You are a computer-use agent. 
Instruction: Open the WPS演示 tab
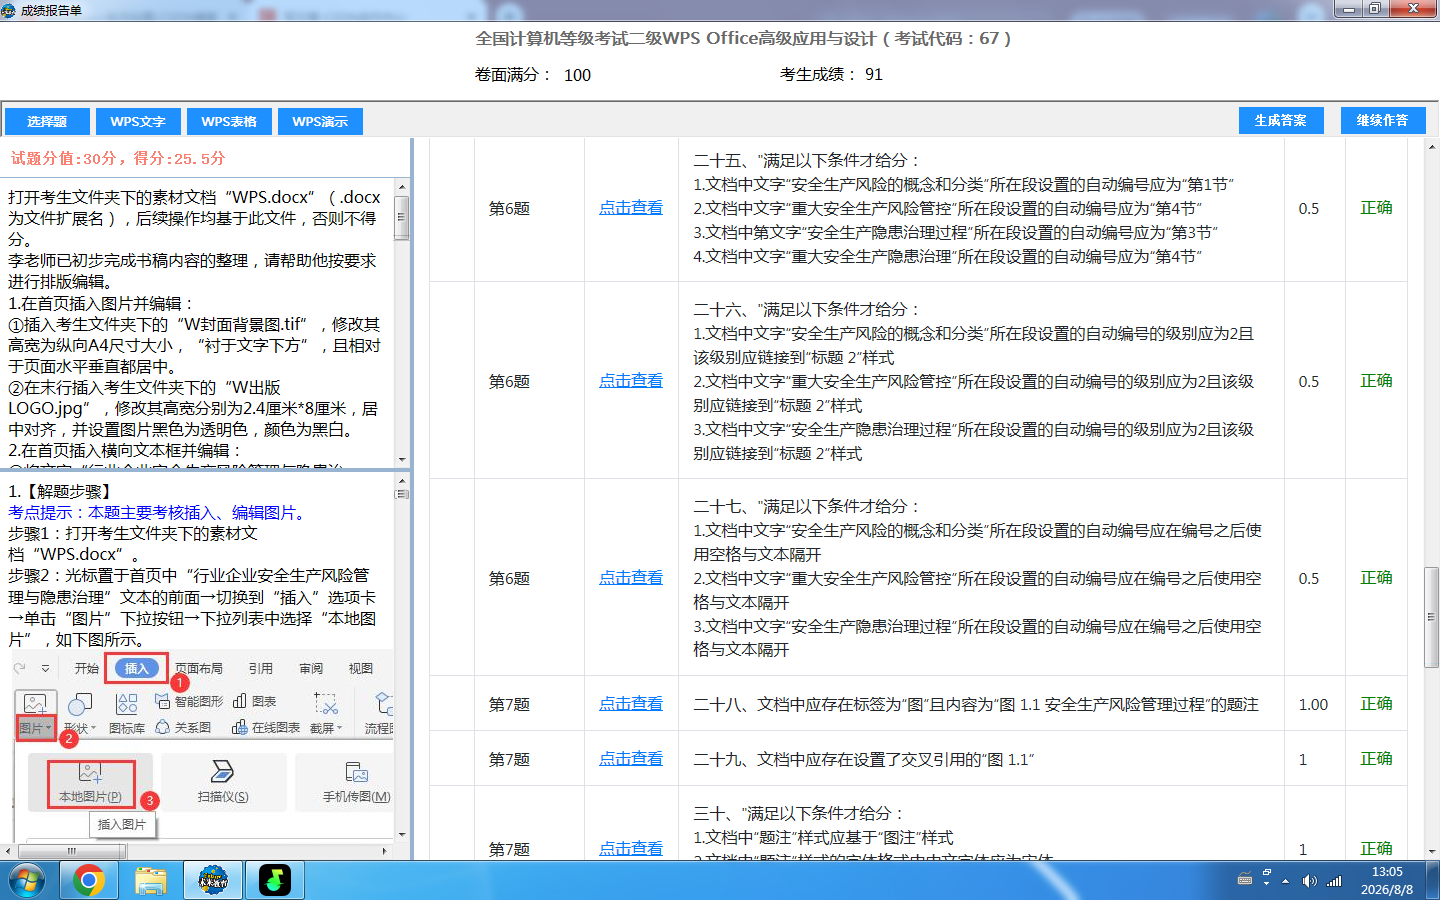320,121
